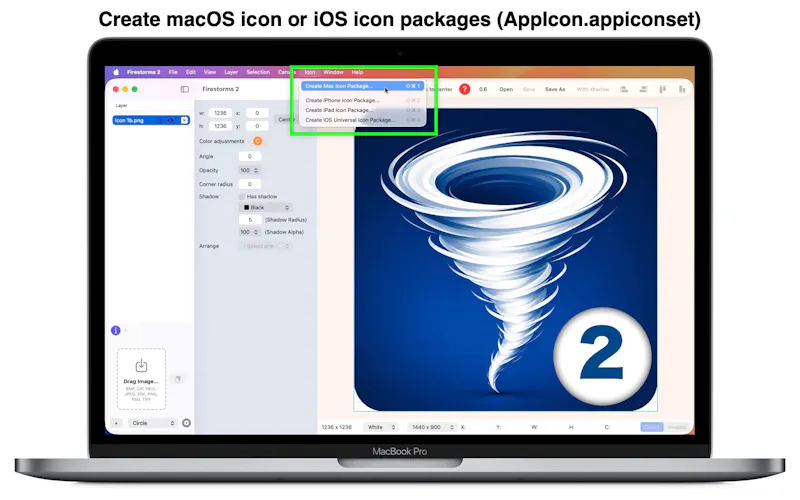This screenshot has height=500, width=800.
Task: Click the 0.6 zoom value
Action: (x=483, y=89)
